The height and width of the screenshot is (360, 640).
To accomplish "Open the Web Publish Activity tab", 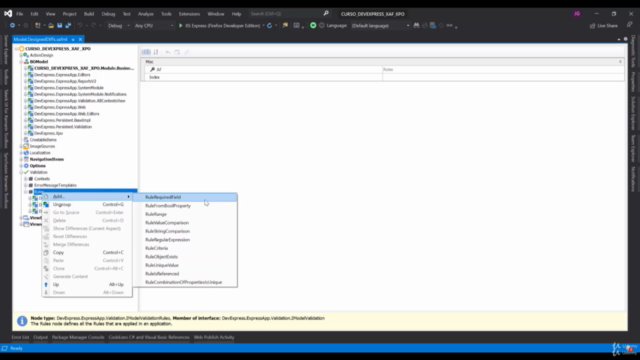I will [x=214, y=338].
